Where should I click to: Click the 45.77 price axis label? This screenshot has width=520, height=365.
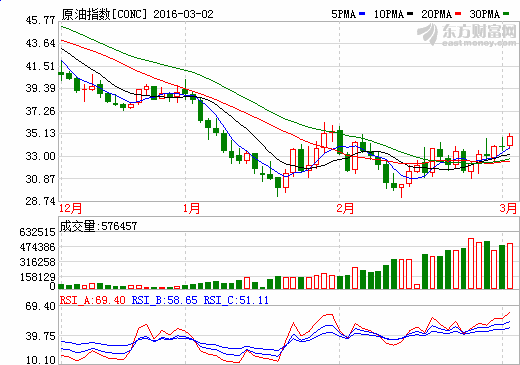pos(40,21)
